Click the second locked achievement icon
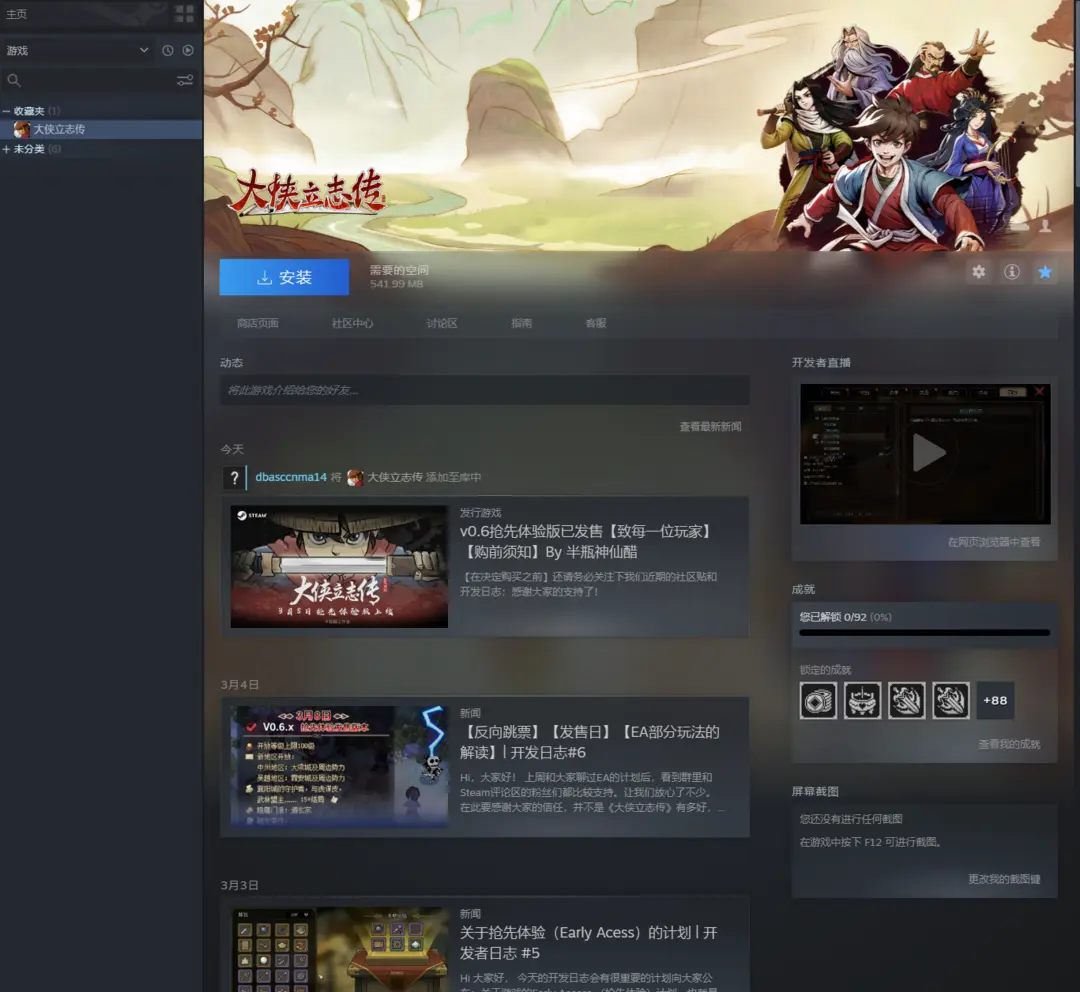Viewport: 1080px width, 992px height. (x=862, y=701)
